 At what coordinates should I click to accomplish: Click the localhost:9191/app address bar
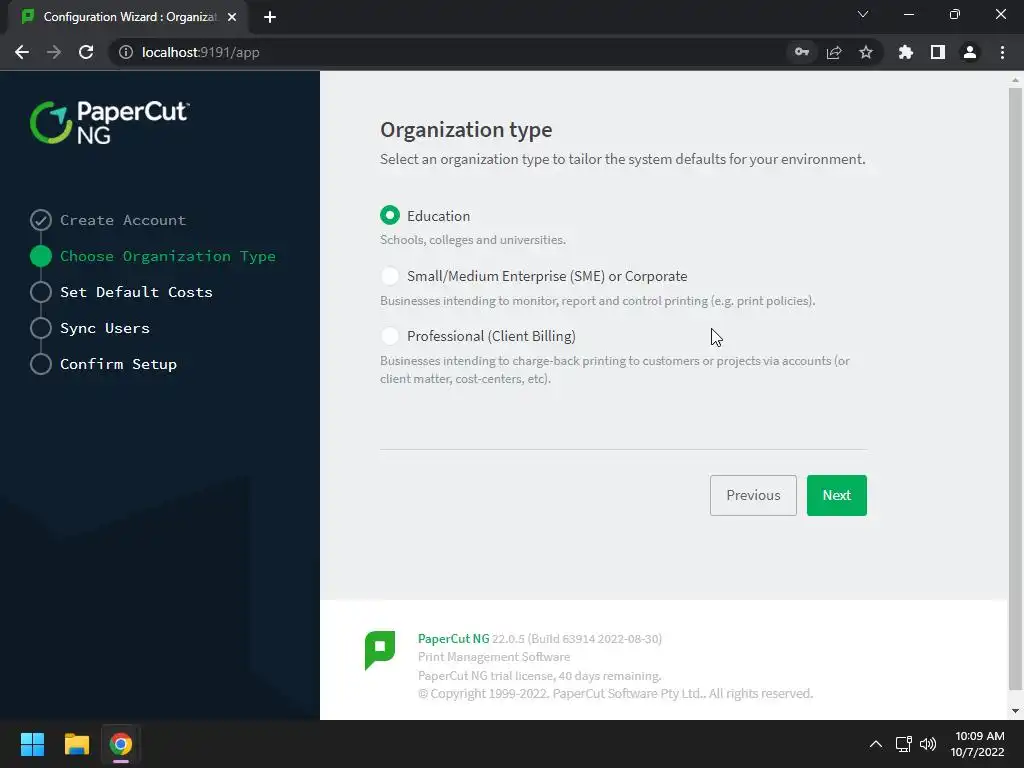pyautogui.click(x=200, y=52)
